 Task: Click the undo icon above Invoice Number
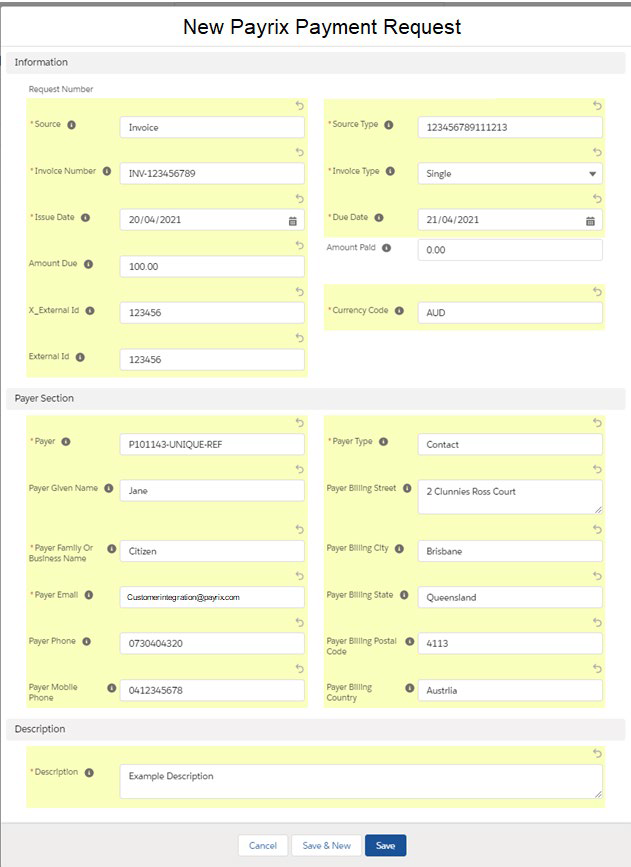click(x=299, y=152)
